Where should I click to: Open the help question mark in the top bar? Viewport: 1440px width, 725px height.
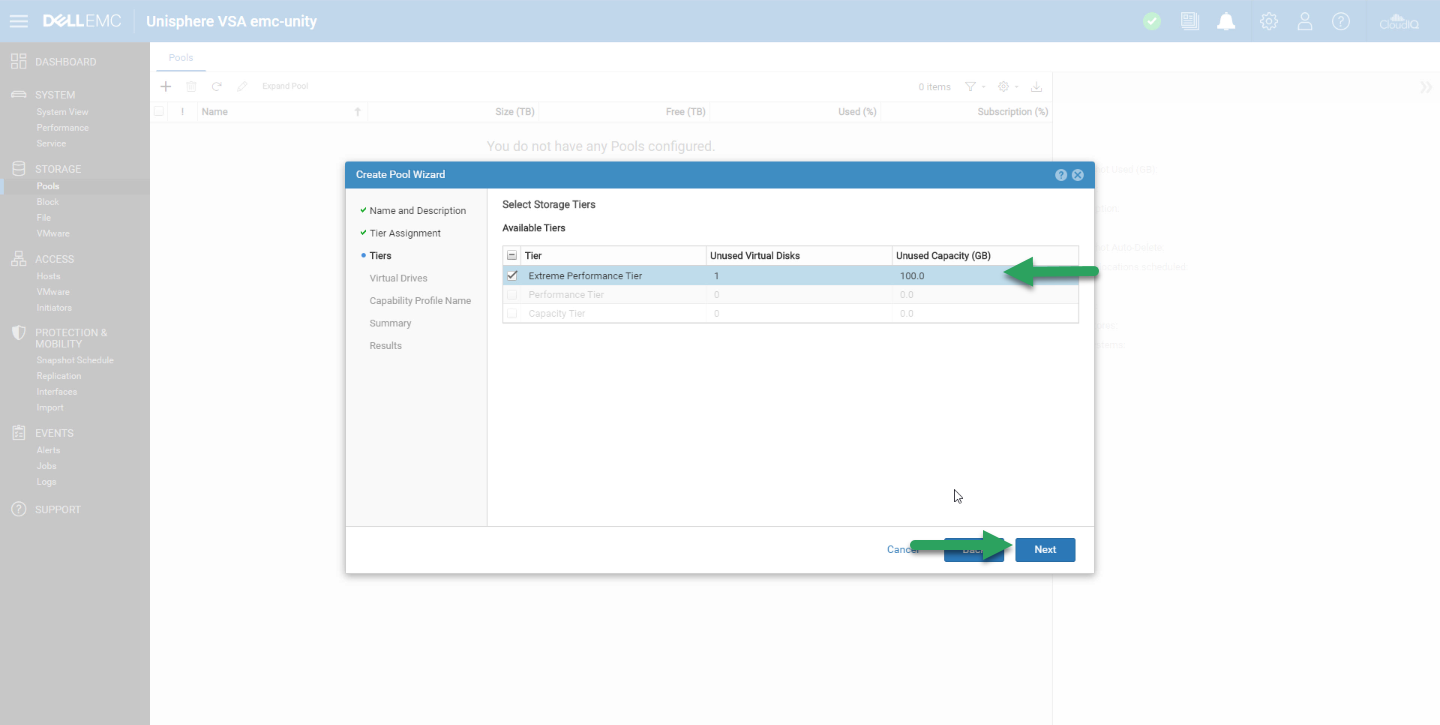pyautogui.click(x=1341, y=21)
